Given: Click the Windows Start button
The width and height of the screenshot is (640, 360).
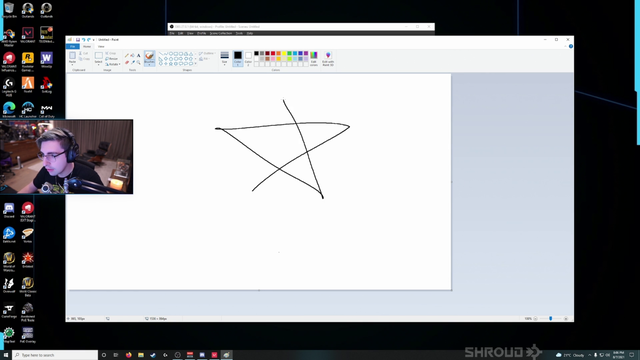Looking at the screenshot, I should click(x=6, y=355).
